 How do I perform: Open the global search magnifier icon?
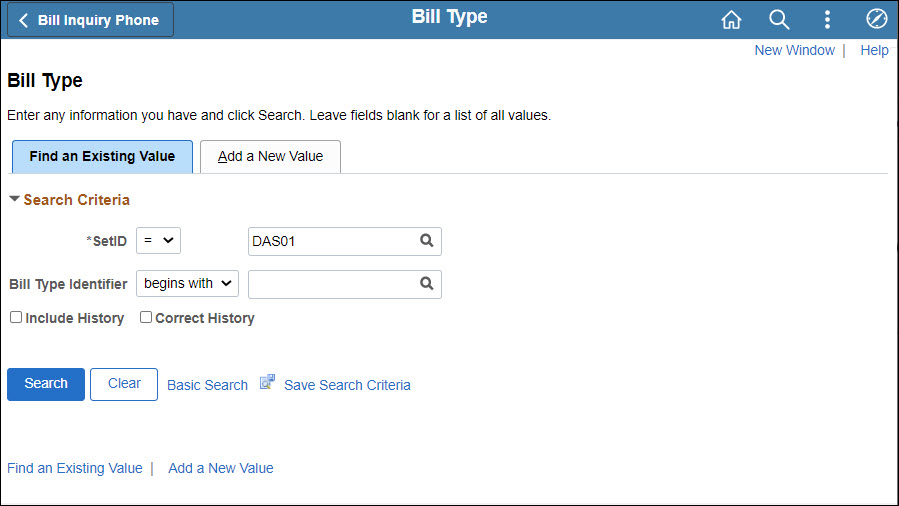tap(779, 19)
